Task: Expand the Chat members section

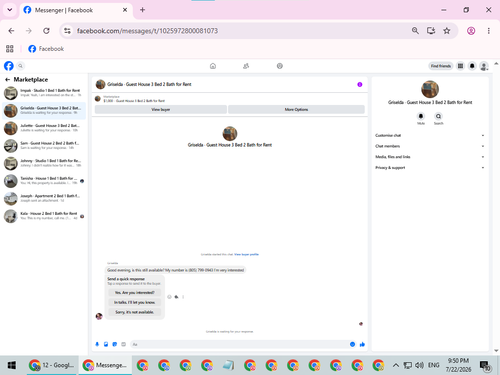Action: [430, 146]
